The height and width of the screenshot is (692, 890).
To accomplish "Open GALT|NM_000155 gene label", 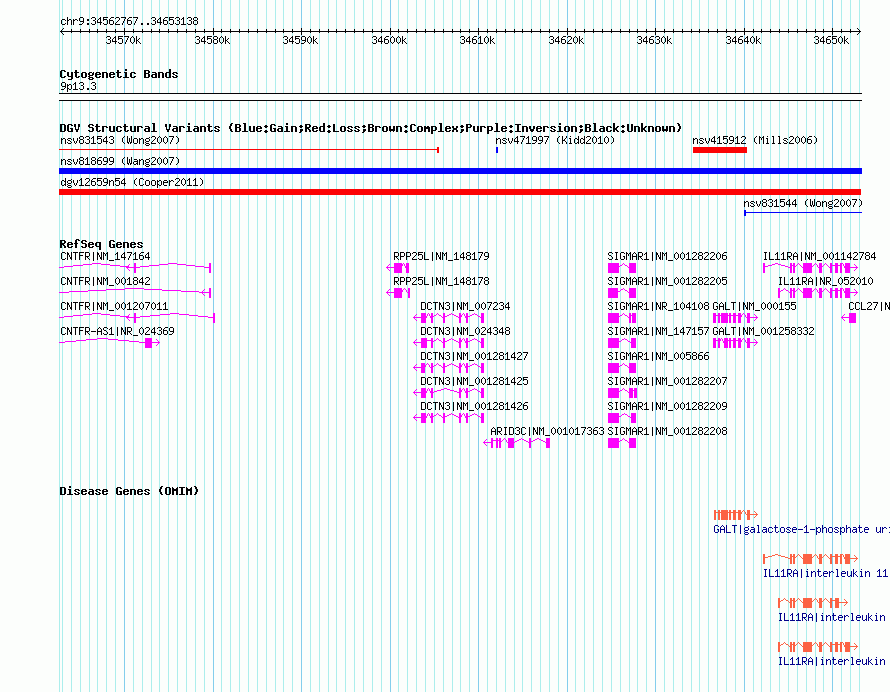I will 754,307.
